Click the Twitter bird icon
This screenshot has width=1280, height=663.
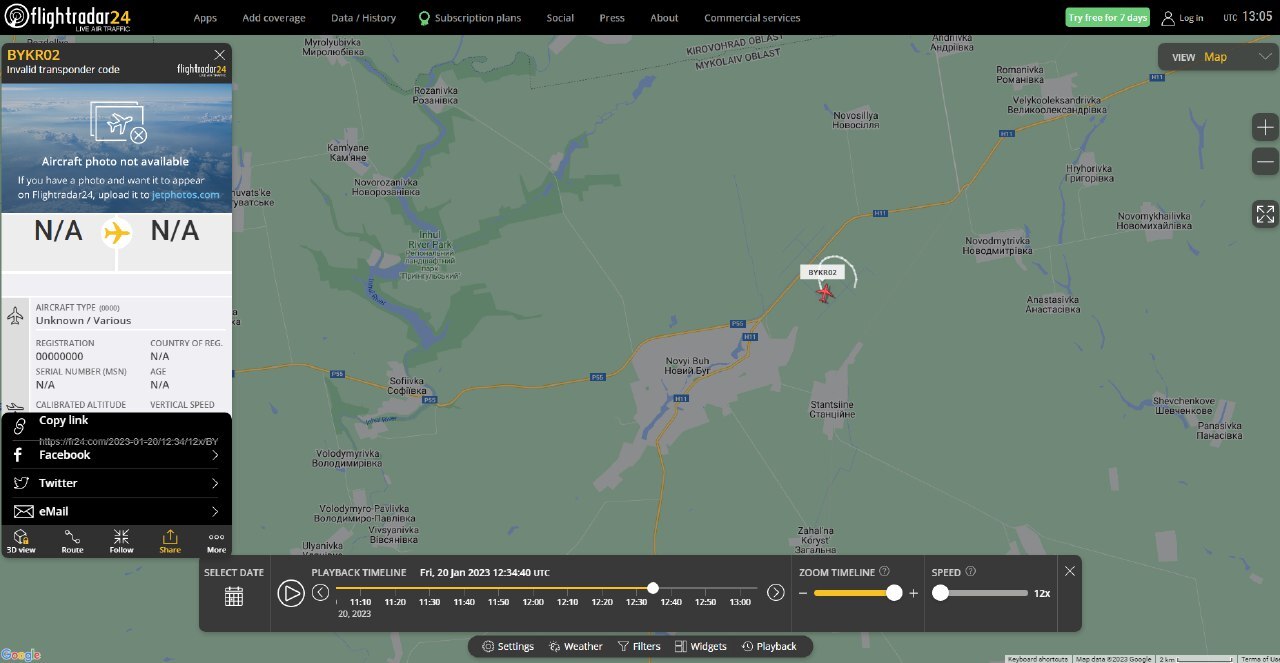click(x=20, y=483)
